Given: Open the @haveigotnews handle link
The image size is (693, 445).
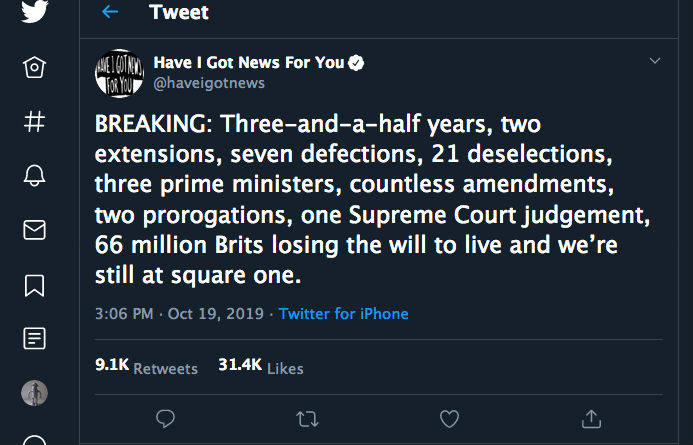Looking at the screenshot, I should (x=209, y=83).
